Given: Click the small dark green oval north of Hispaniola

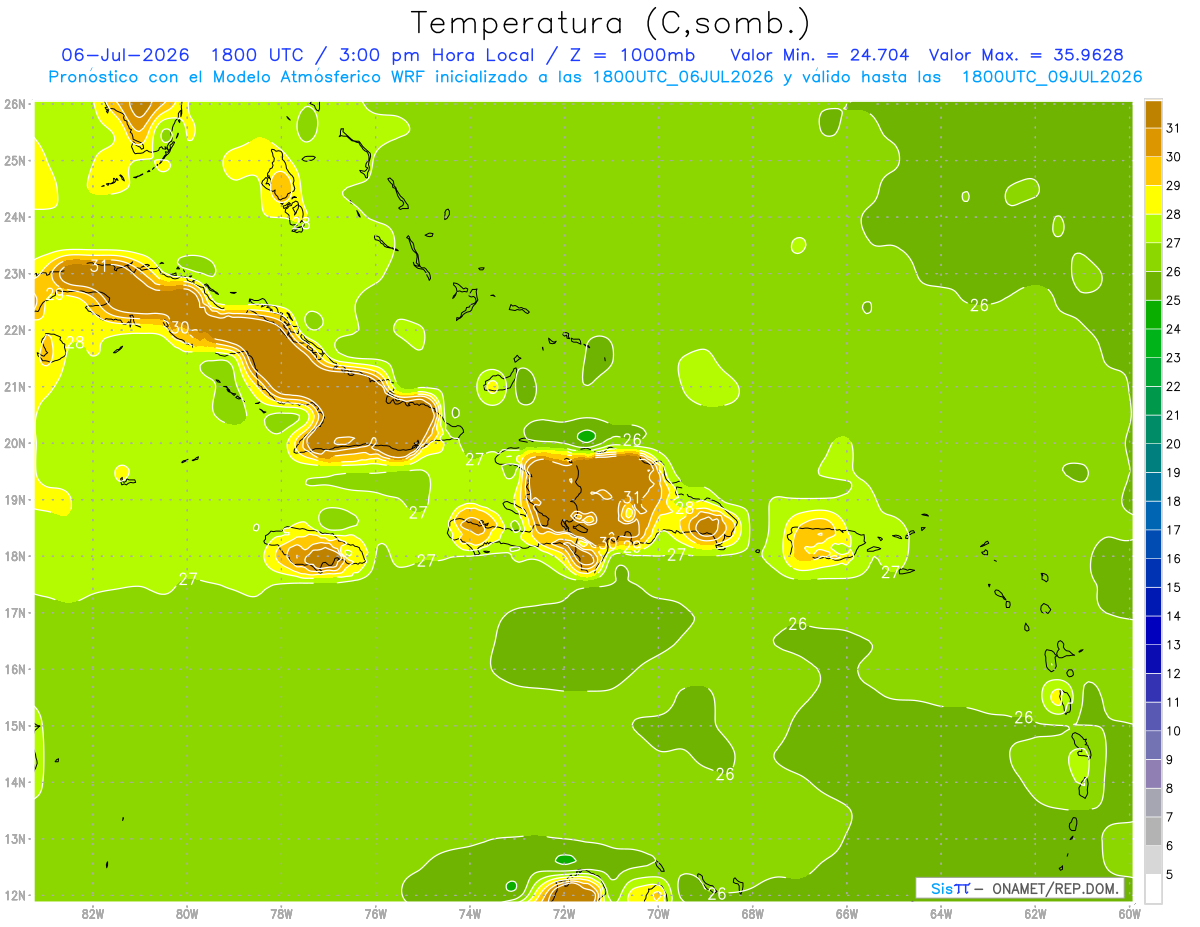Looking at the screenshot, I should [x=586, y=436].
